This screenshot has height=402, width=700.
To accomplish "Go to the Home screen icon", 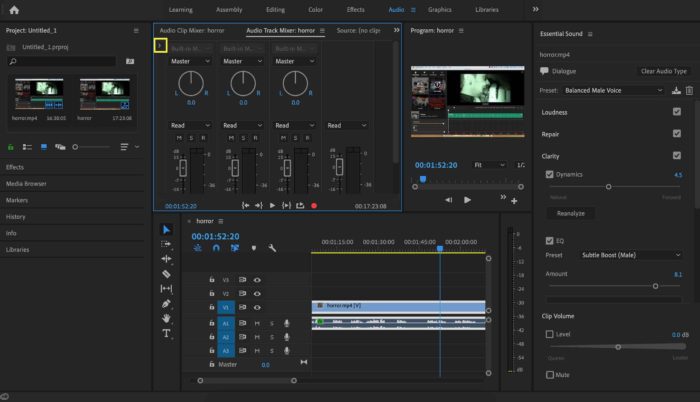I will click(14, 9).
